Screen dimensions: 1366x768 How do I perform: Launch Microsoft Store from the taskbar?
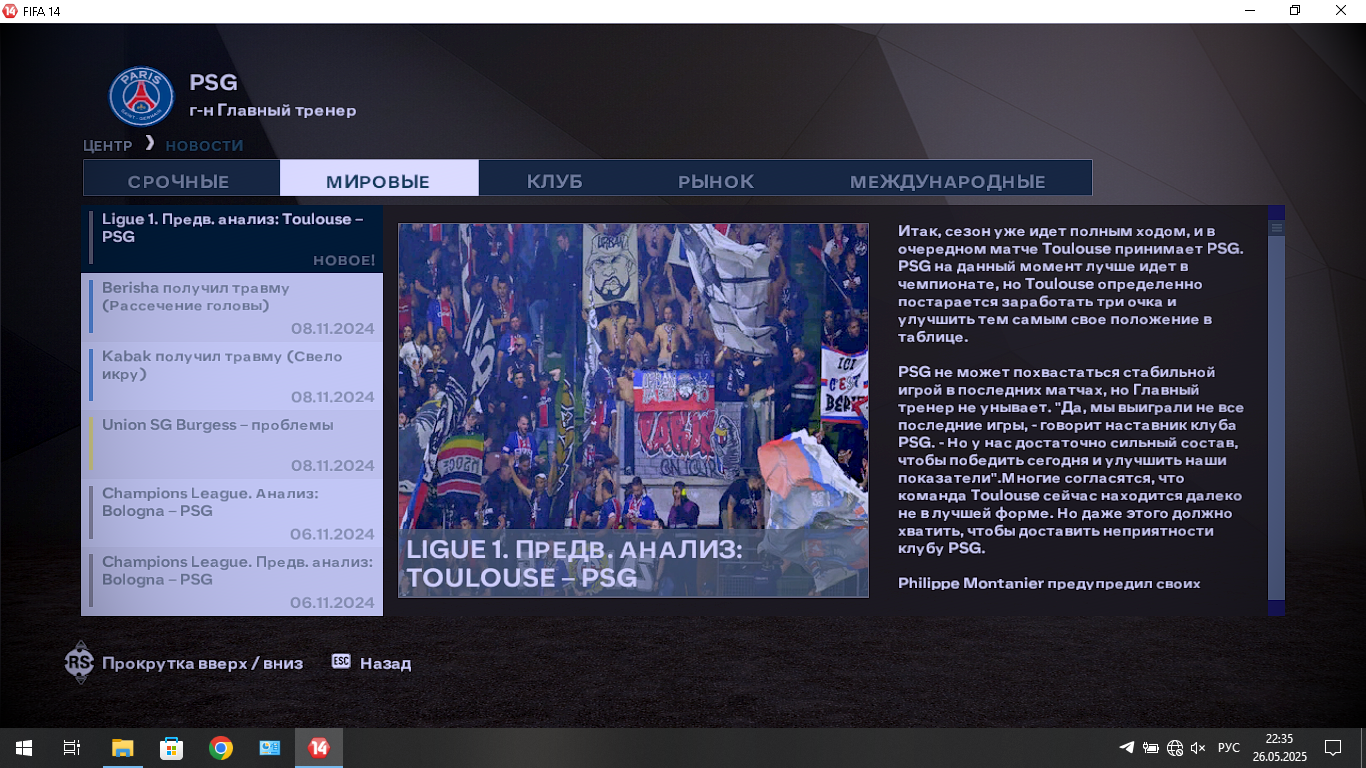171,748
